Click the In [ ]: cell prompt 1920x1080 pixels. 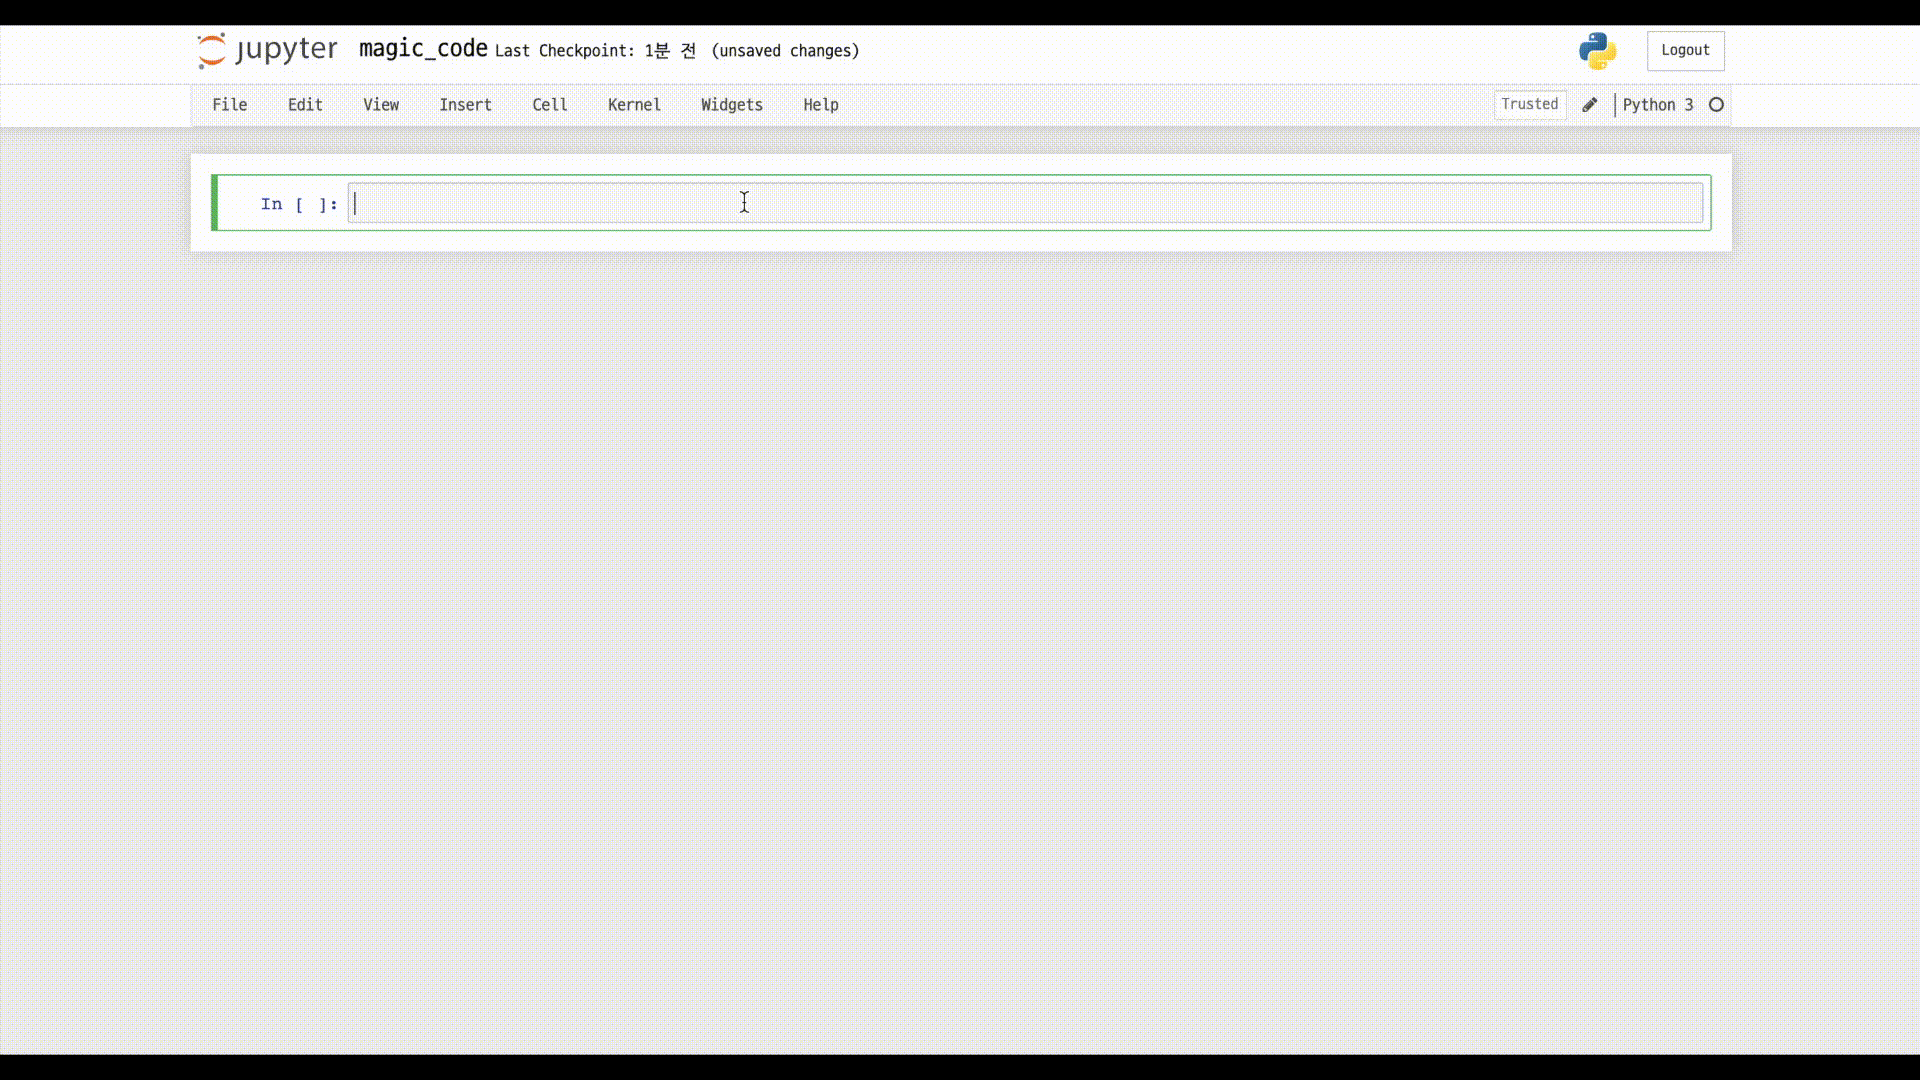[299, 204]
